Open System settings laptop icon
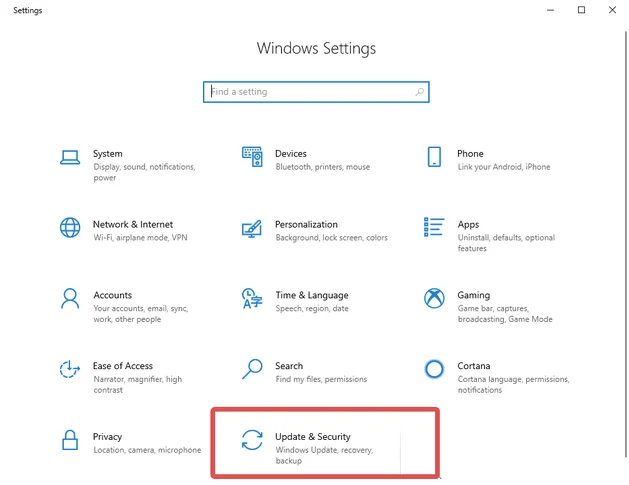This screenshot has height=485, width=629. pyautogui.click(x=70, y=157)
